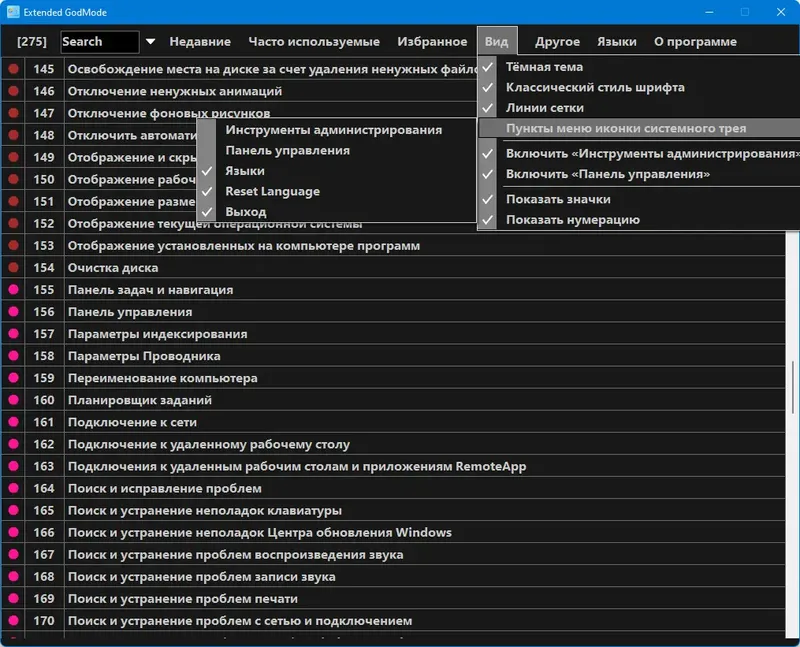
Task: Click the pink dot beside "Параметры Проводника"
Action: [x=11, y=355]
